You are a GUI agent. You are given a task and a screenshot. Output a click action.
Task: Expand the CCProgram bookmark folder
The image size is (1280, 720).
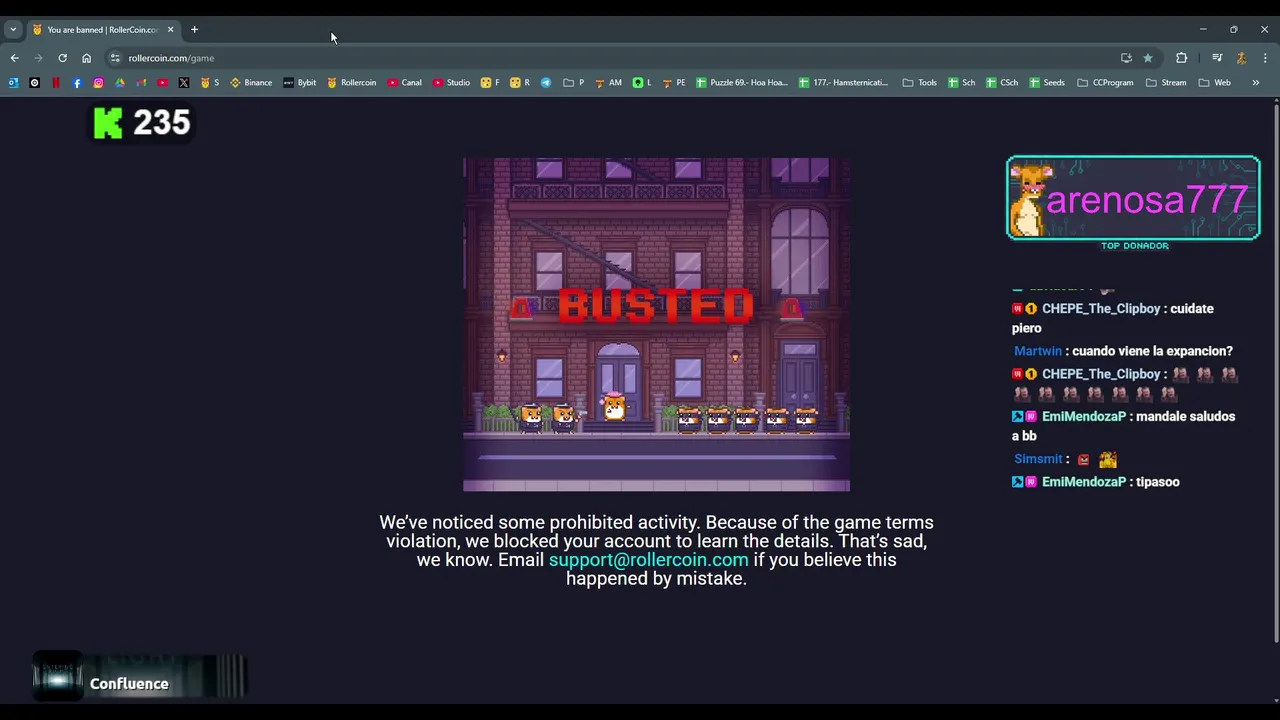pyautogui.click(x=1105, y=83)
